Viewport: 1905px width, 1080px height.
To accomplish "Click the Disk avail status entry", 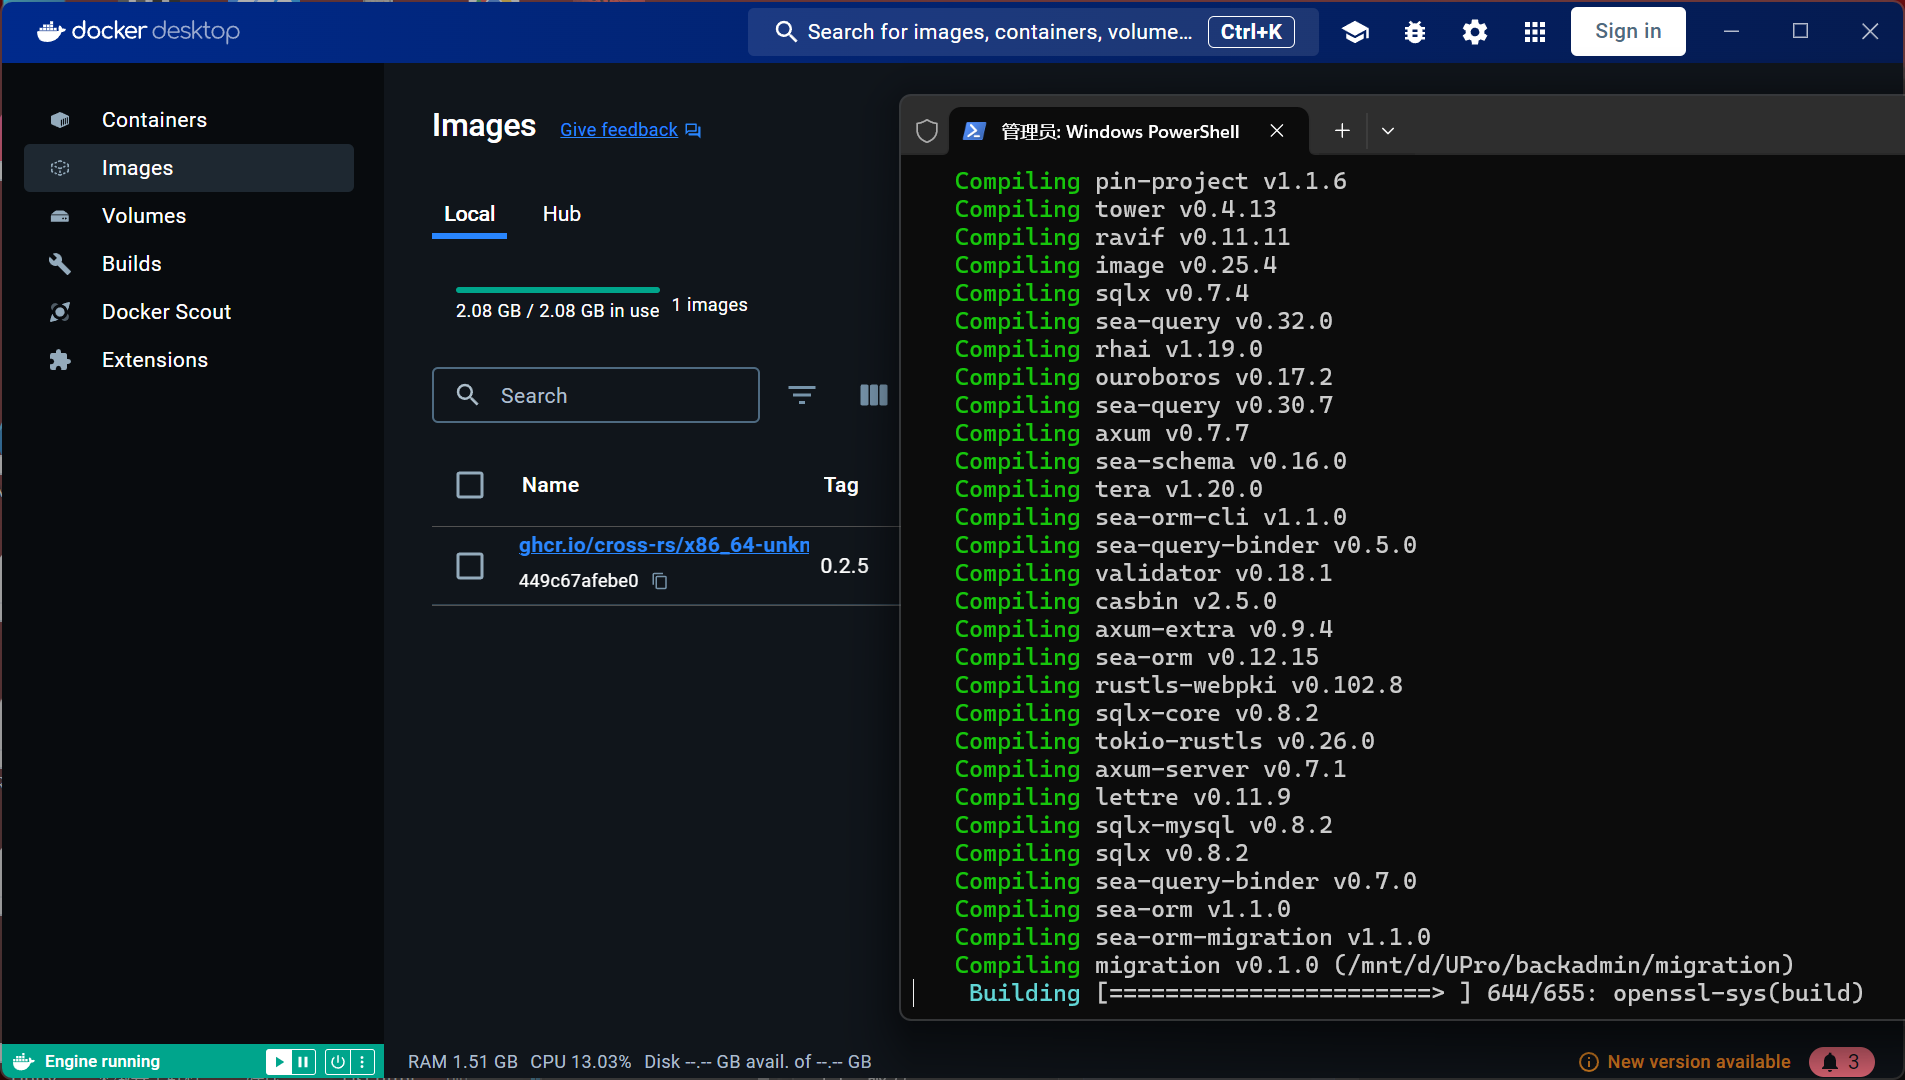I will click(758, 1062).
